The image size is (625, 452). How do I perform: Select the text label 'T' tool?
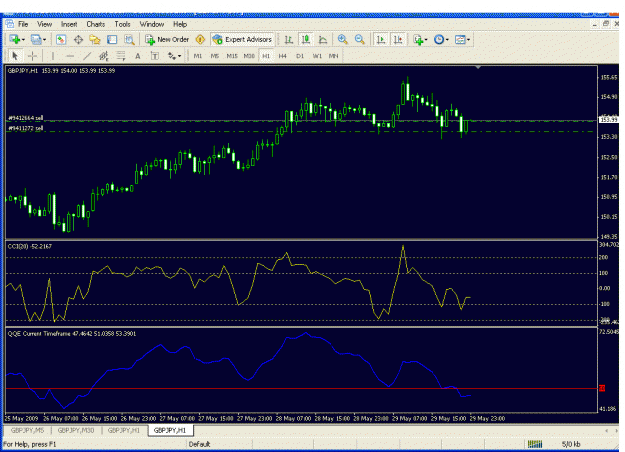[x=155, y=56]
